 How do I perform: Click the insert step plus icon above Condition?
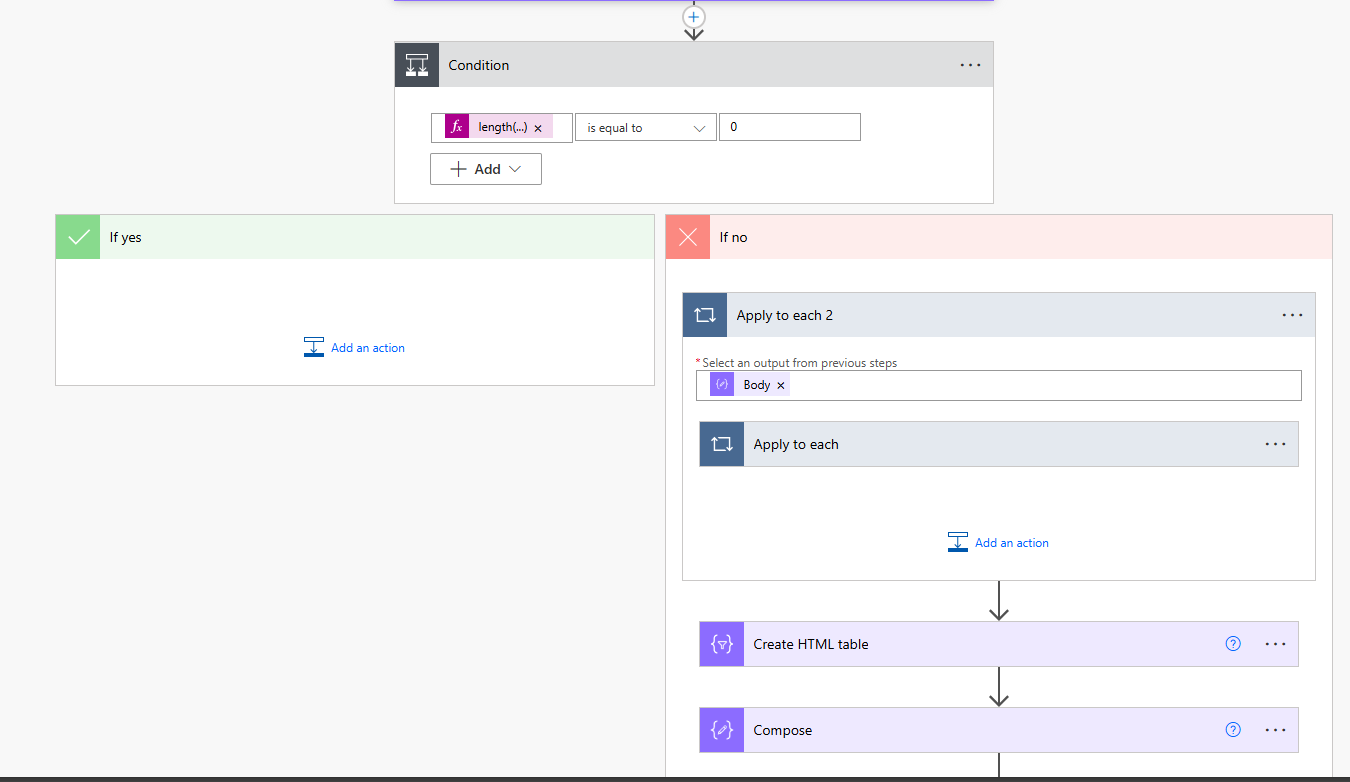(694, 17)
